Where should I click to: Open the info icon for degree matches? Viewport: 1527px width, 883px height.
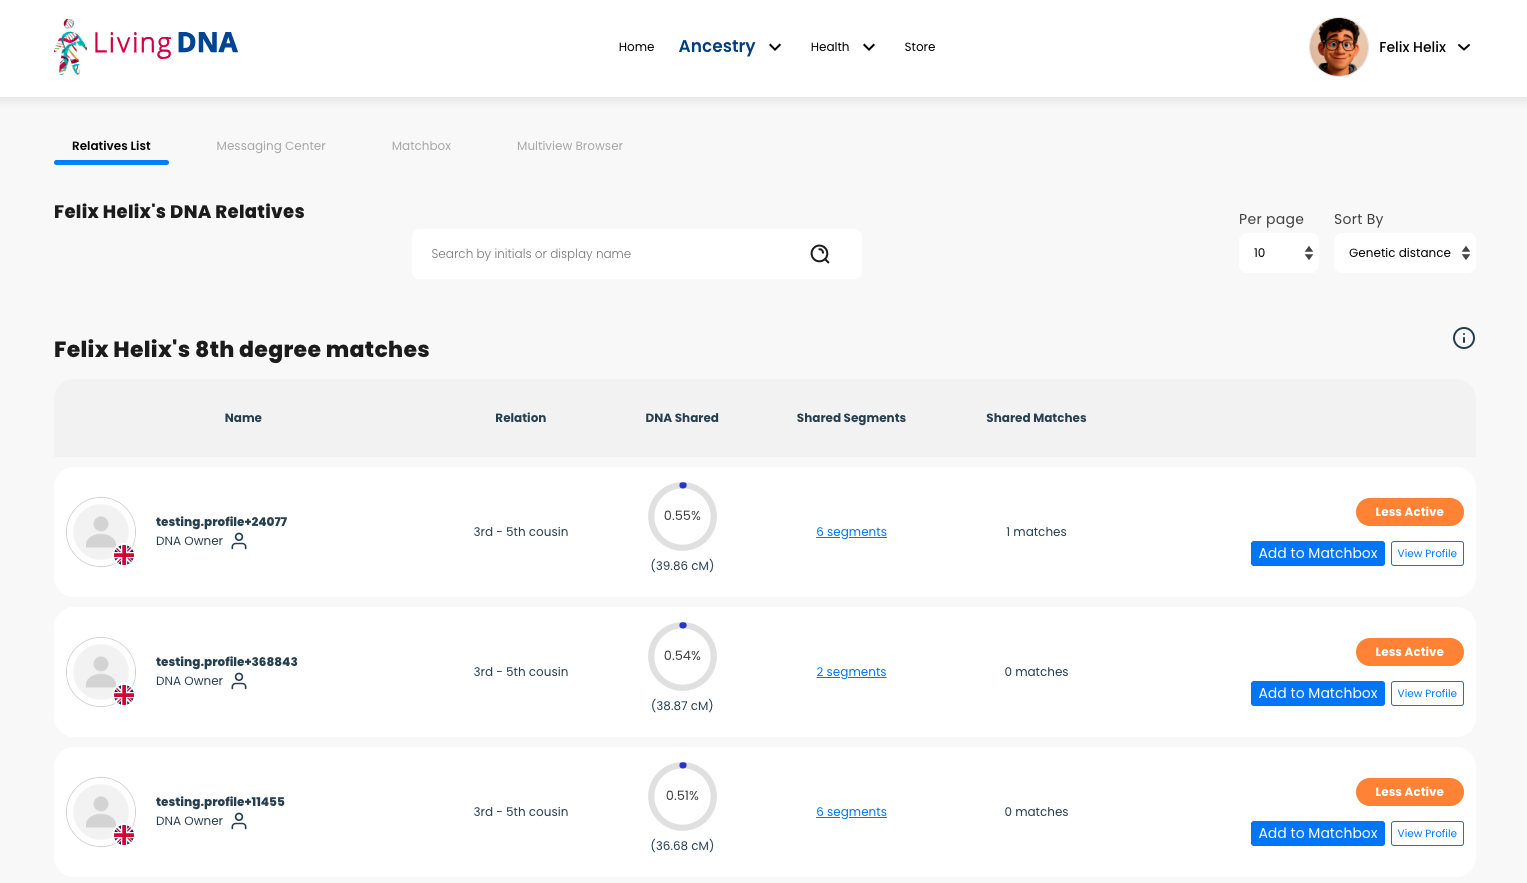pos(1463,338)
